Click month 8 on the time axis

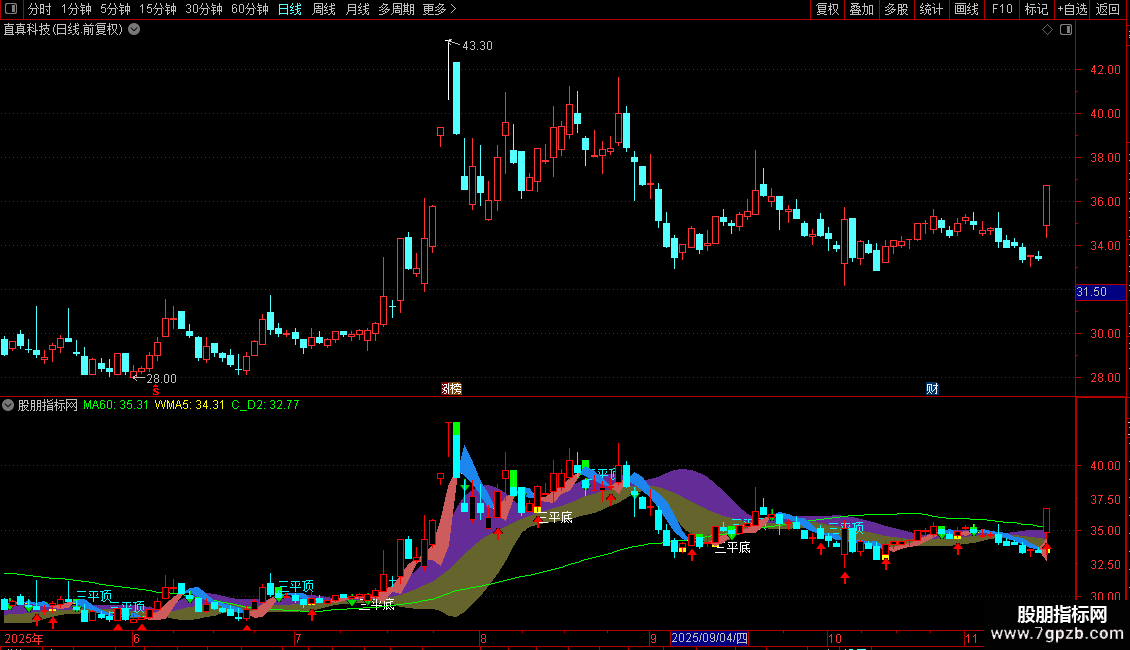(484, 638)
